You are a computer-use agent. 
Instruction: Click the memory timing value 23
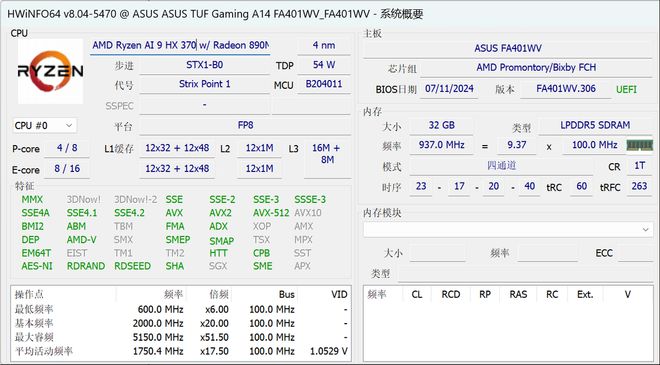421,186
